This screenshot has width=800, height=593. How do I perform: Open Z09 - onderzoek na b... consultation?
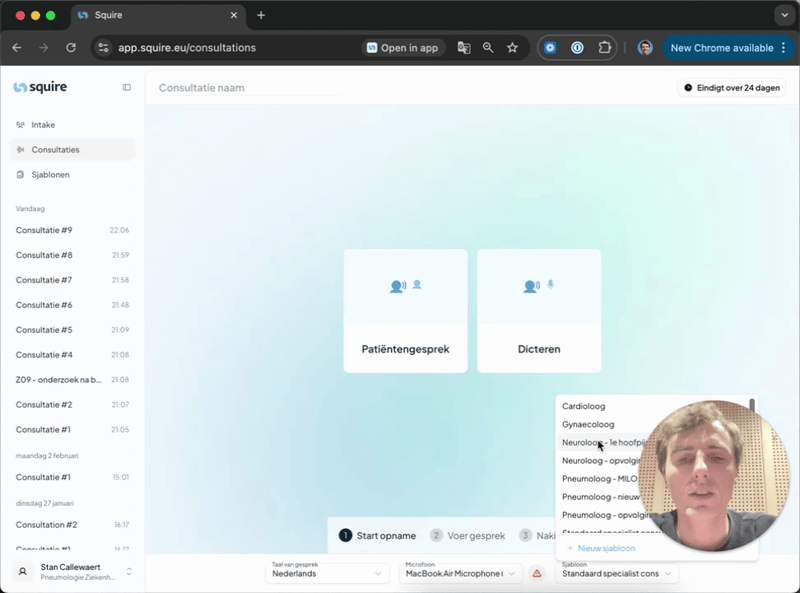pyautogui.click(x=72, y=380)
